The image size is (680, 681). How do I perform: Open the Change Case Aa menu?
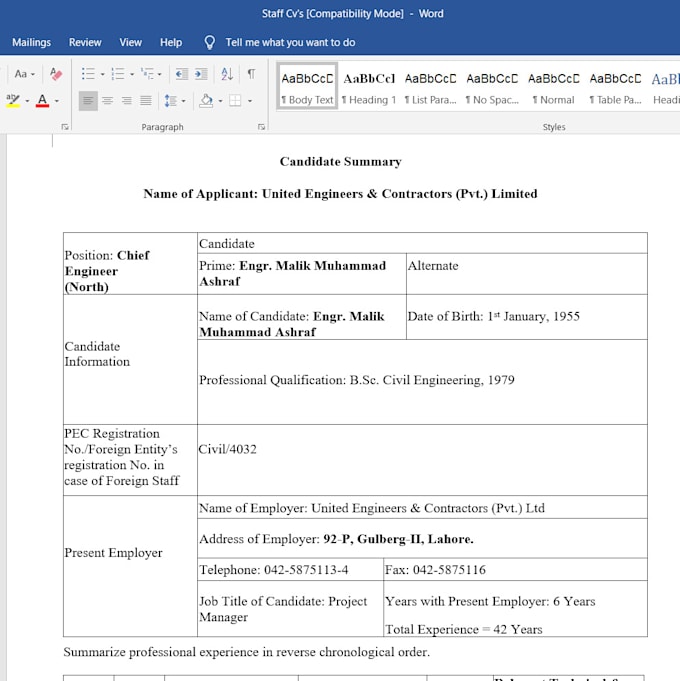pyautogui.click(x=24, y=74)
